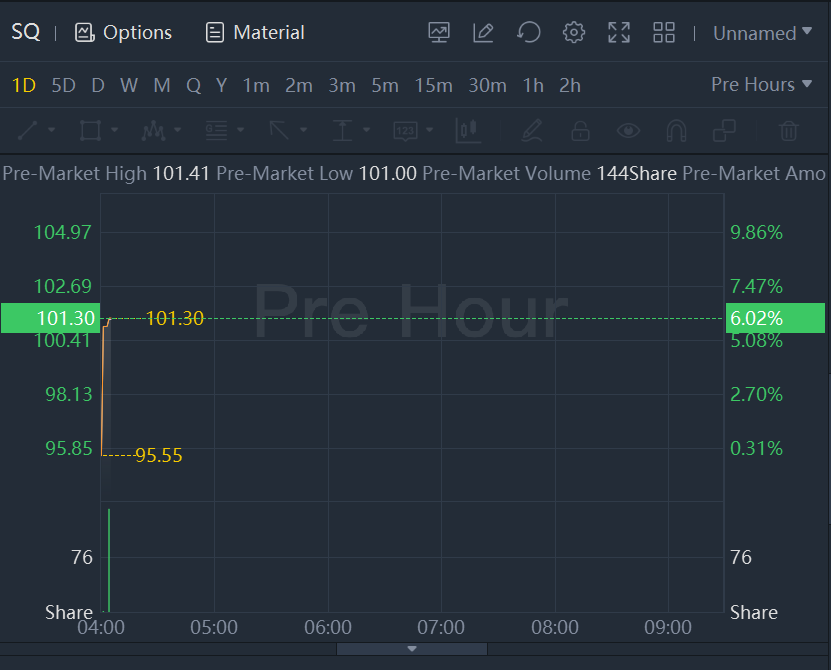Click the Material button
The width and height of the screenshot is (831, 670).
click(255, 33)
